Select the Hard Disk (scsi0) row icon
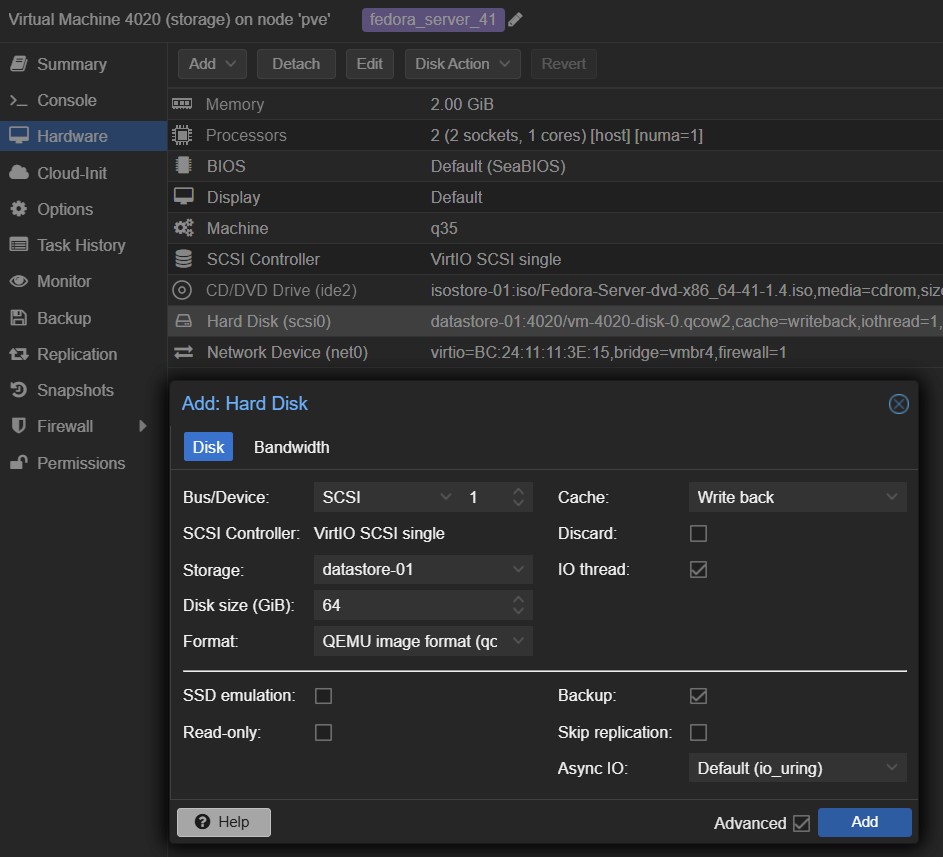Screen dimensions: 943x857 click(x=183, y=322)
